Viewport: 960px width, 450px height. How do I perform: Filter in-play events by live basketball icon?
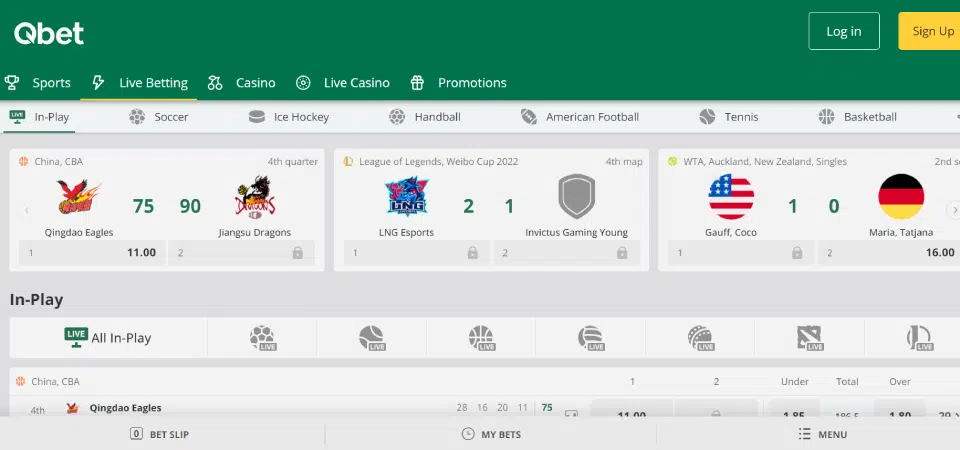click(481, 337)
